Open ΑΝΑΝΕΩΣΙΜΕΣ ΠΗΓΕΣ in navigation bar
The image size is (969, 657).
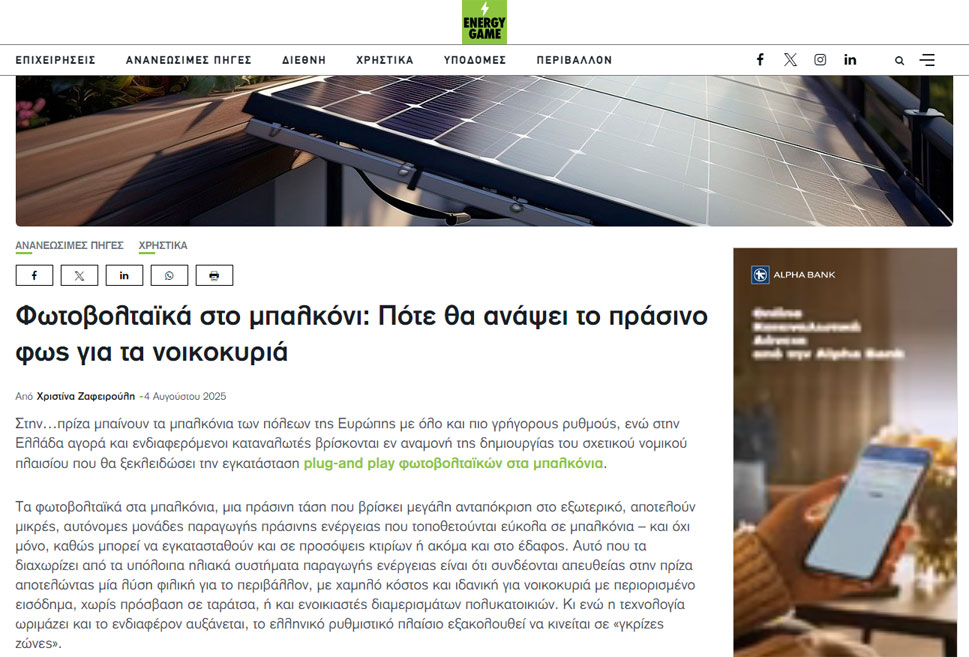click(x=188, y=60)
